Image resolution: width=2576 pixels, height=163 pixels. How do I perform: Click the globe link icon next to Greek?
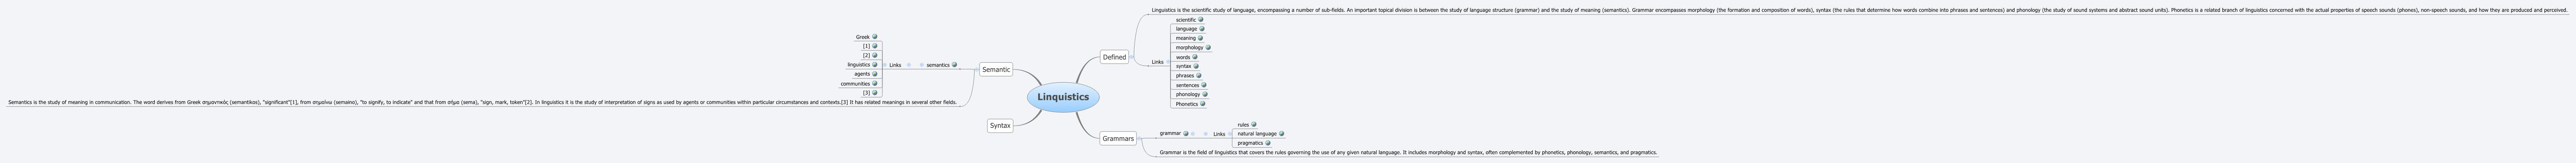875,37
